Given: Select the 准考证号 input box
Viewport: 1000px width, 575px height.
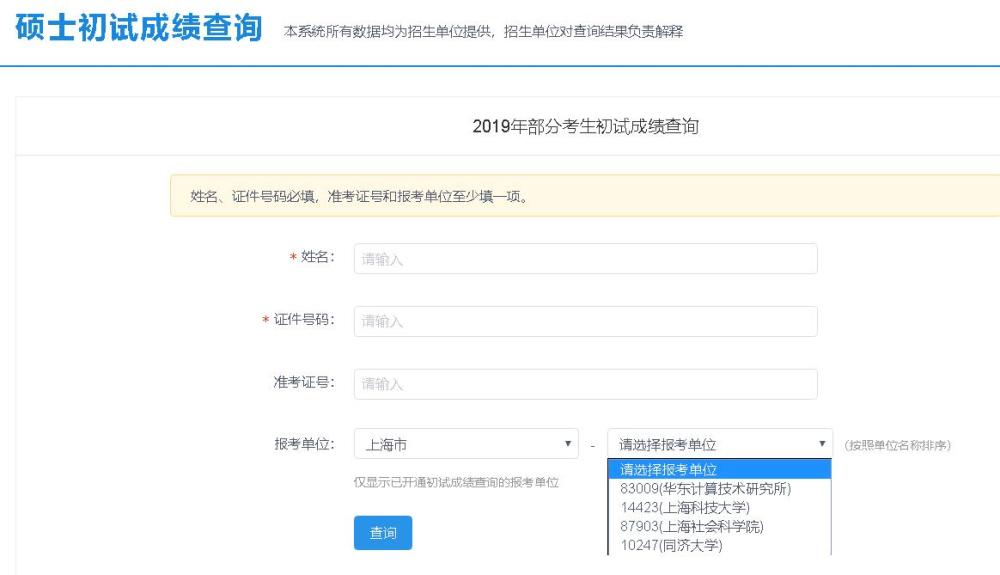Looking at the screenshot, I should click(585, 384).
